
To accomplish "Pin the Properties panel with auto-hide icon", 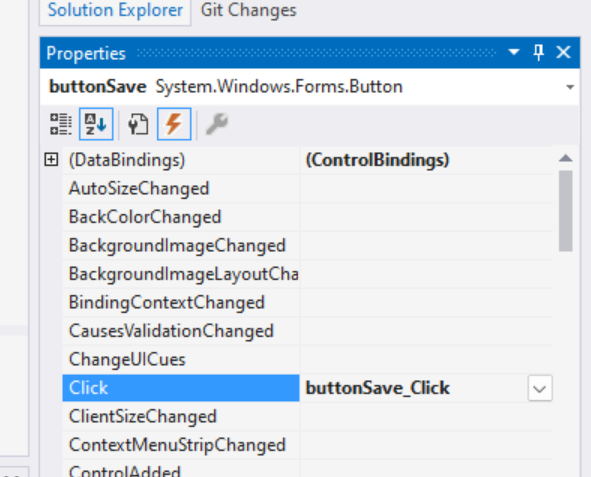I will click(539, 52).
